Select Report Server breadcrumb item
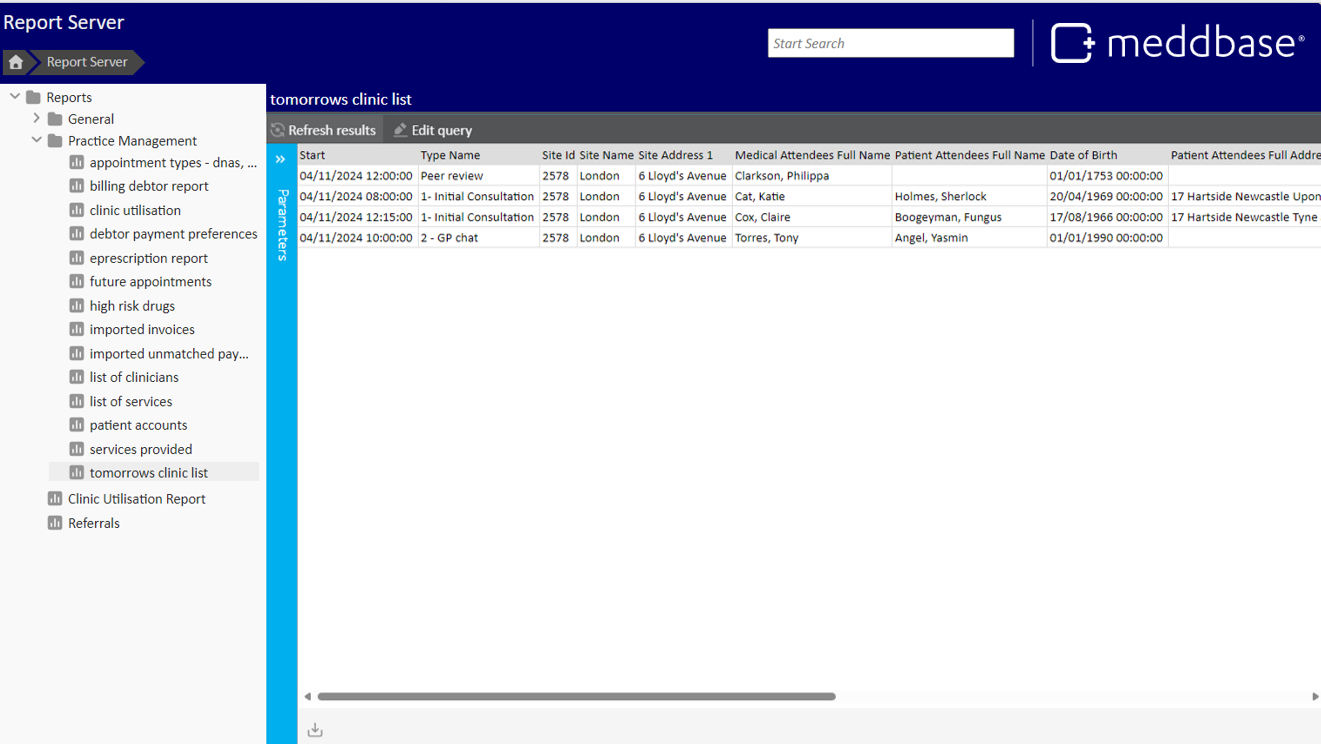Viewport: 1321px width, 744px height. (87, 62)
